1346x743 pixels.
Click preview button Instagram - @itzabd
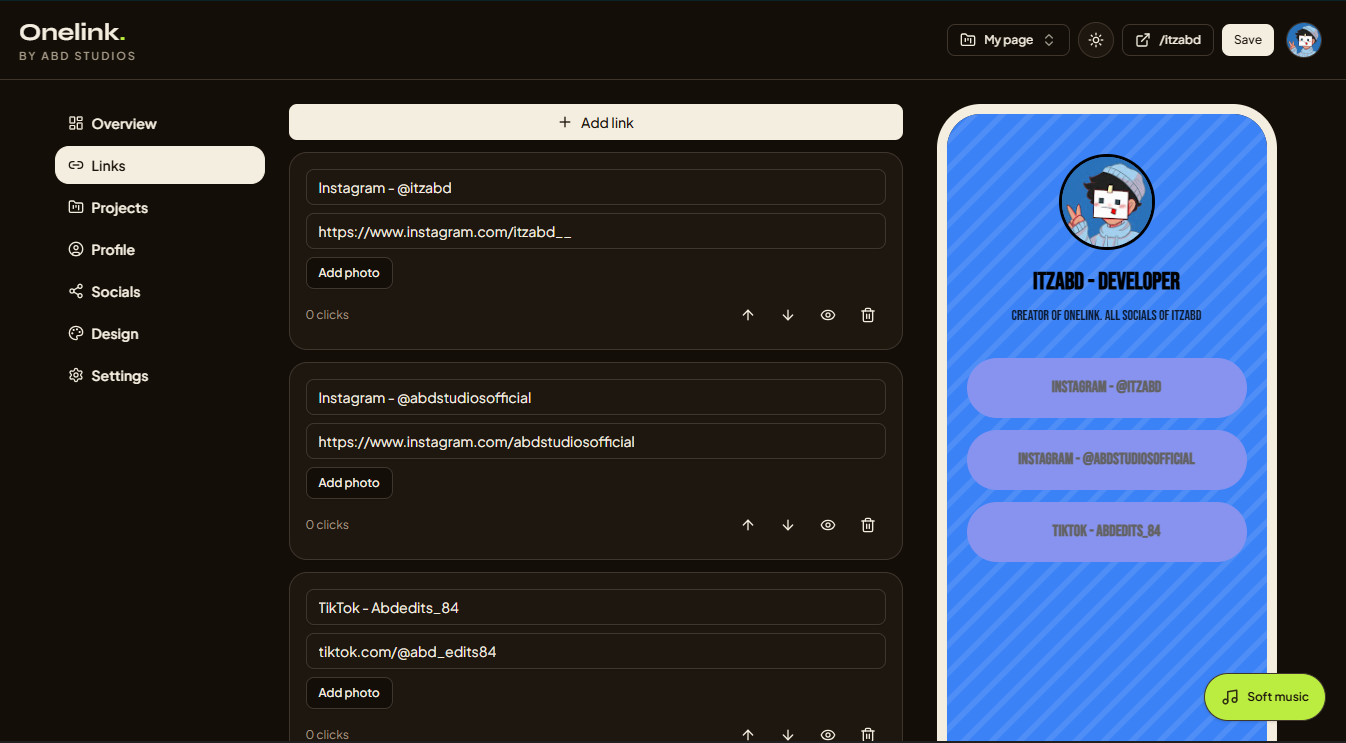click(1107, 387)
